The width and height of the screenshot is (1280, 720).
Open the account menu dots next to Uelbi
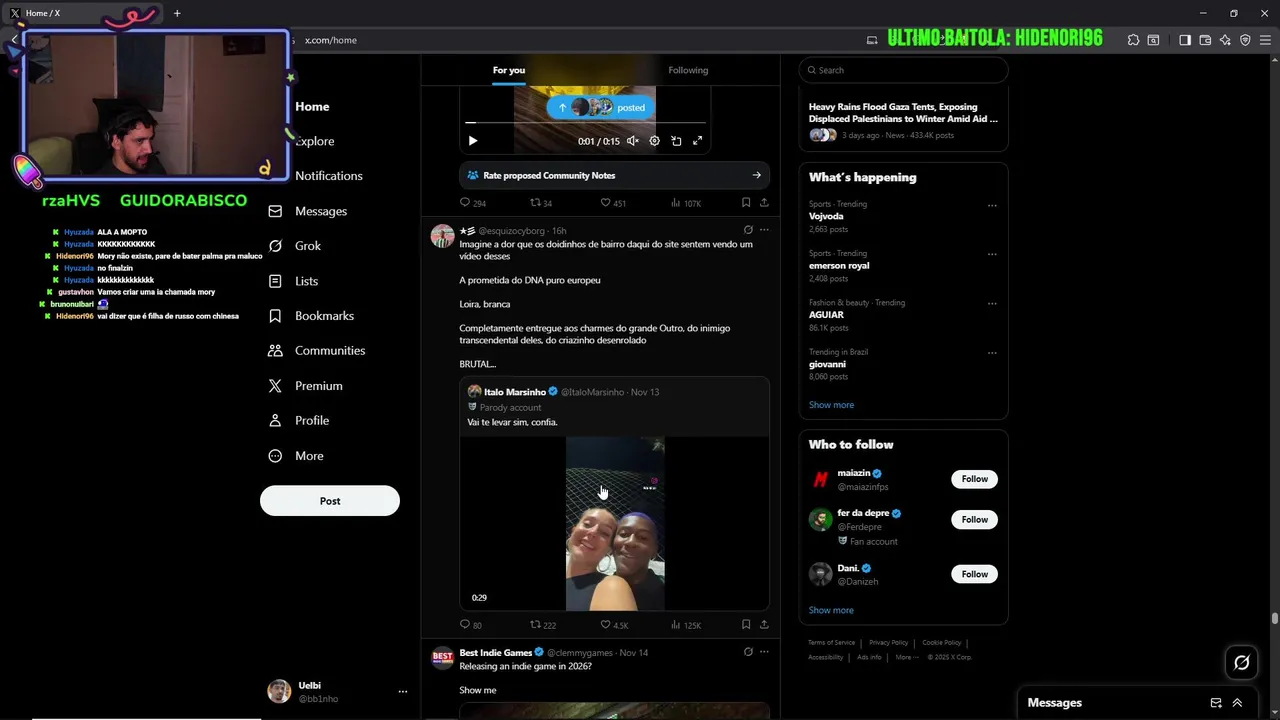403,692
